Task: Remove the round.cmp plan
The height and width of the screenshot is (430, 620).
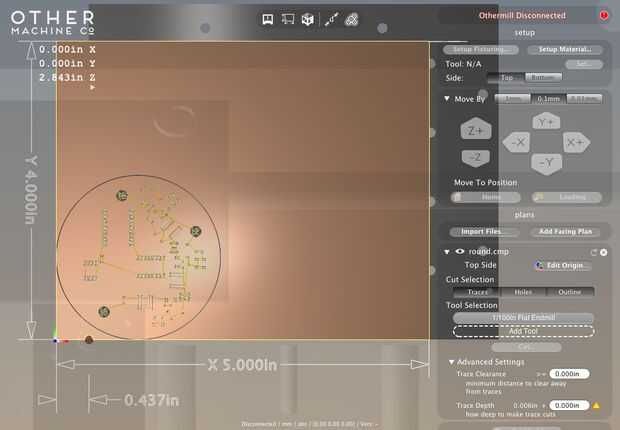Action: click(x=603, y=252)
